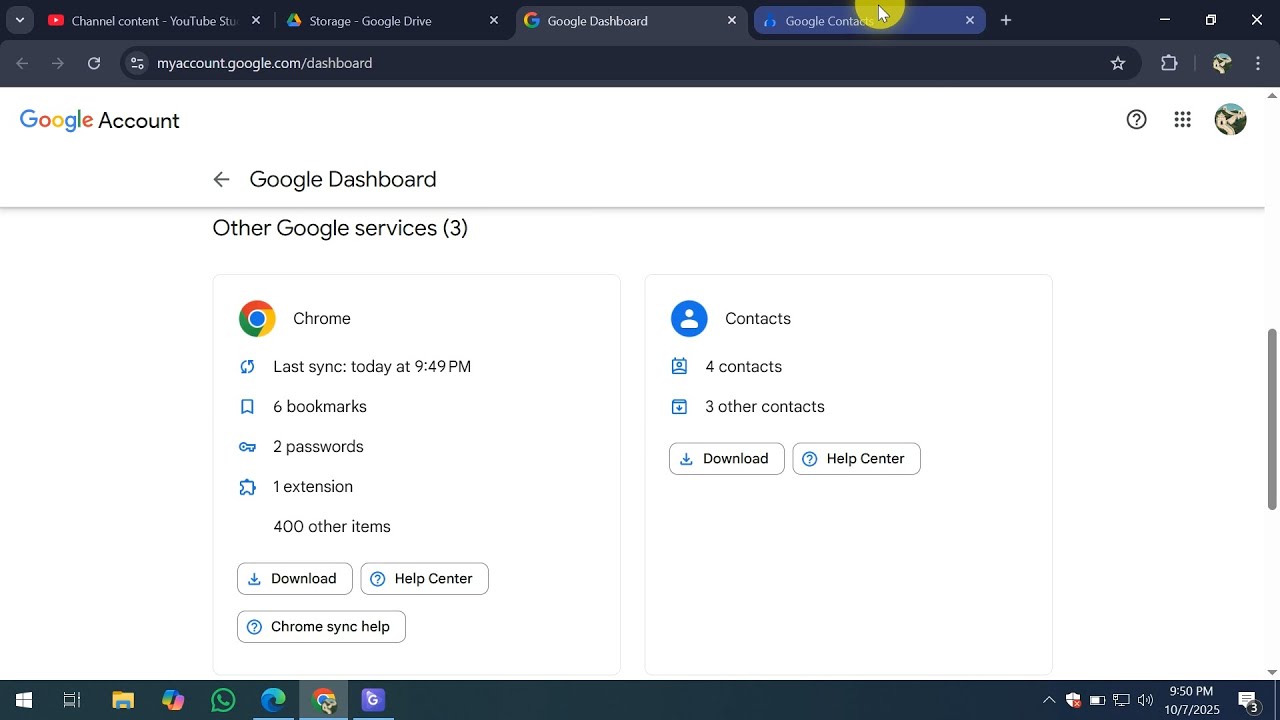Click the '6 bookmarks' text

point(320,407)
